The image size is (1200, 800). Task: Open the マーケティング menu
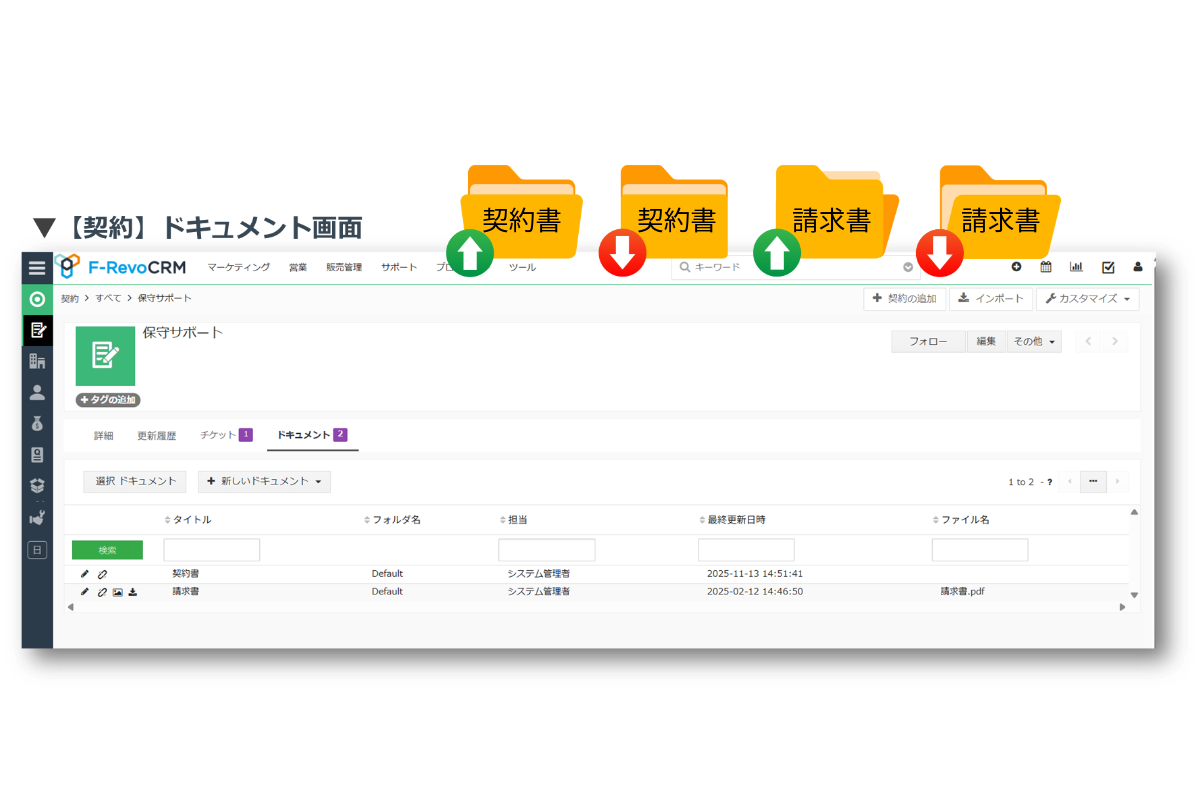(x=239, y=267)
